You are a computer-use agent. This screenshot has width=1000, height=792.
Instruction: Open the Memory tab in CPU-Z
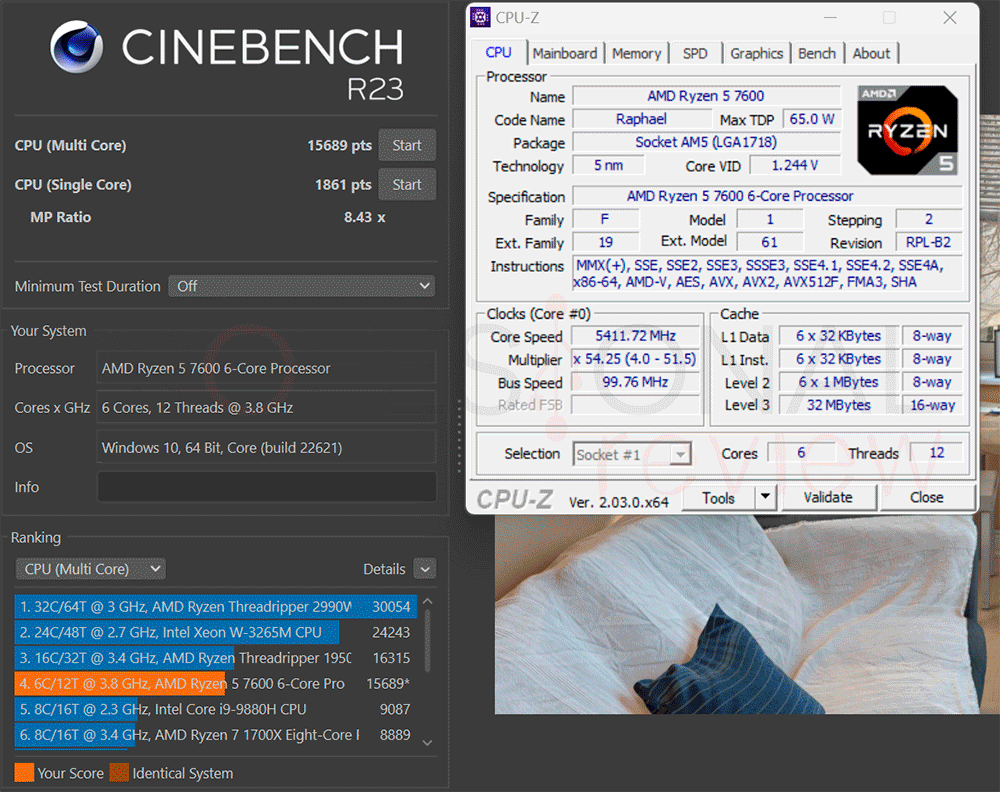tap(636, 54)
